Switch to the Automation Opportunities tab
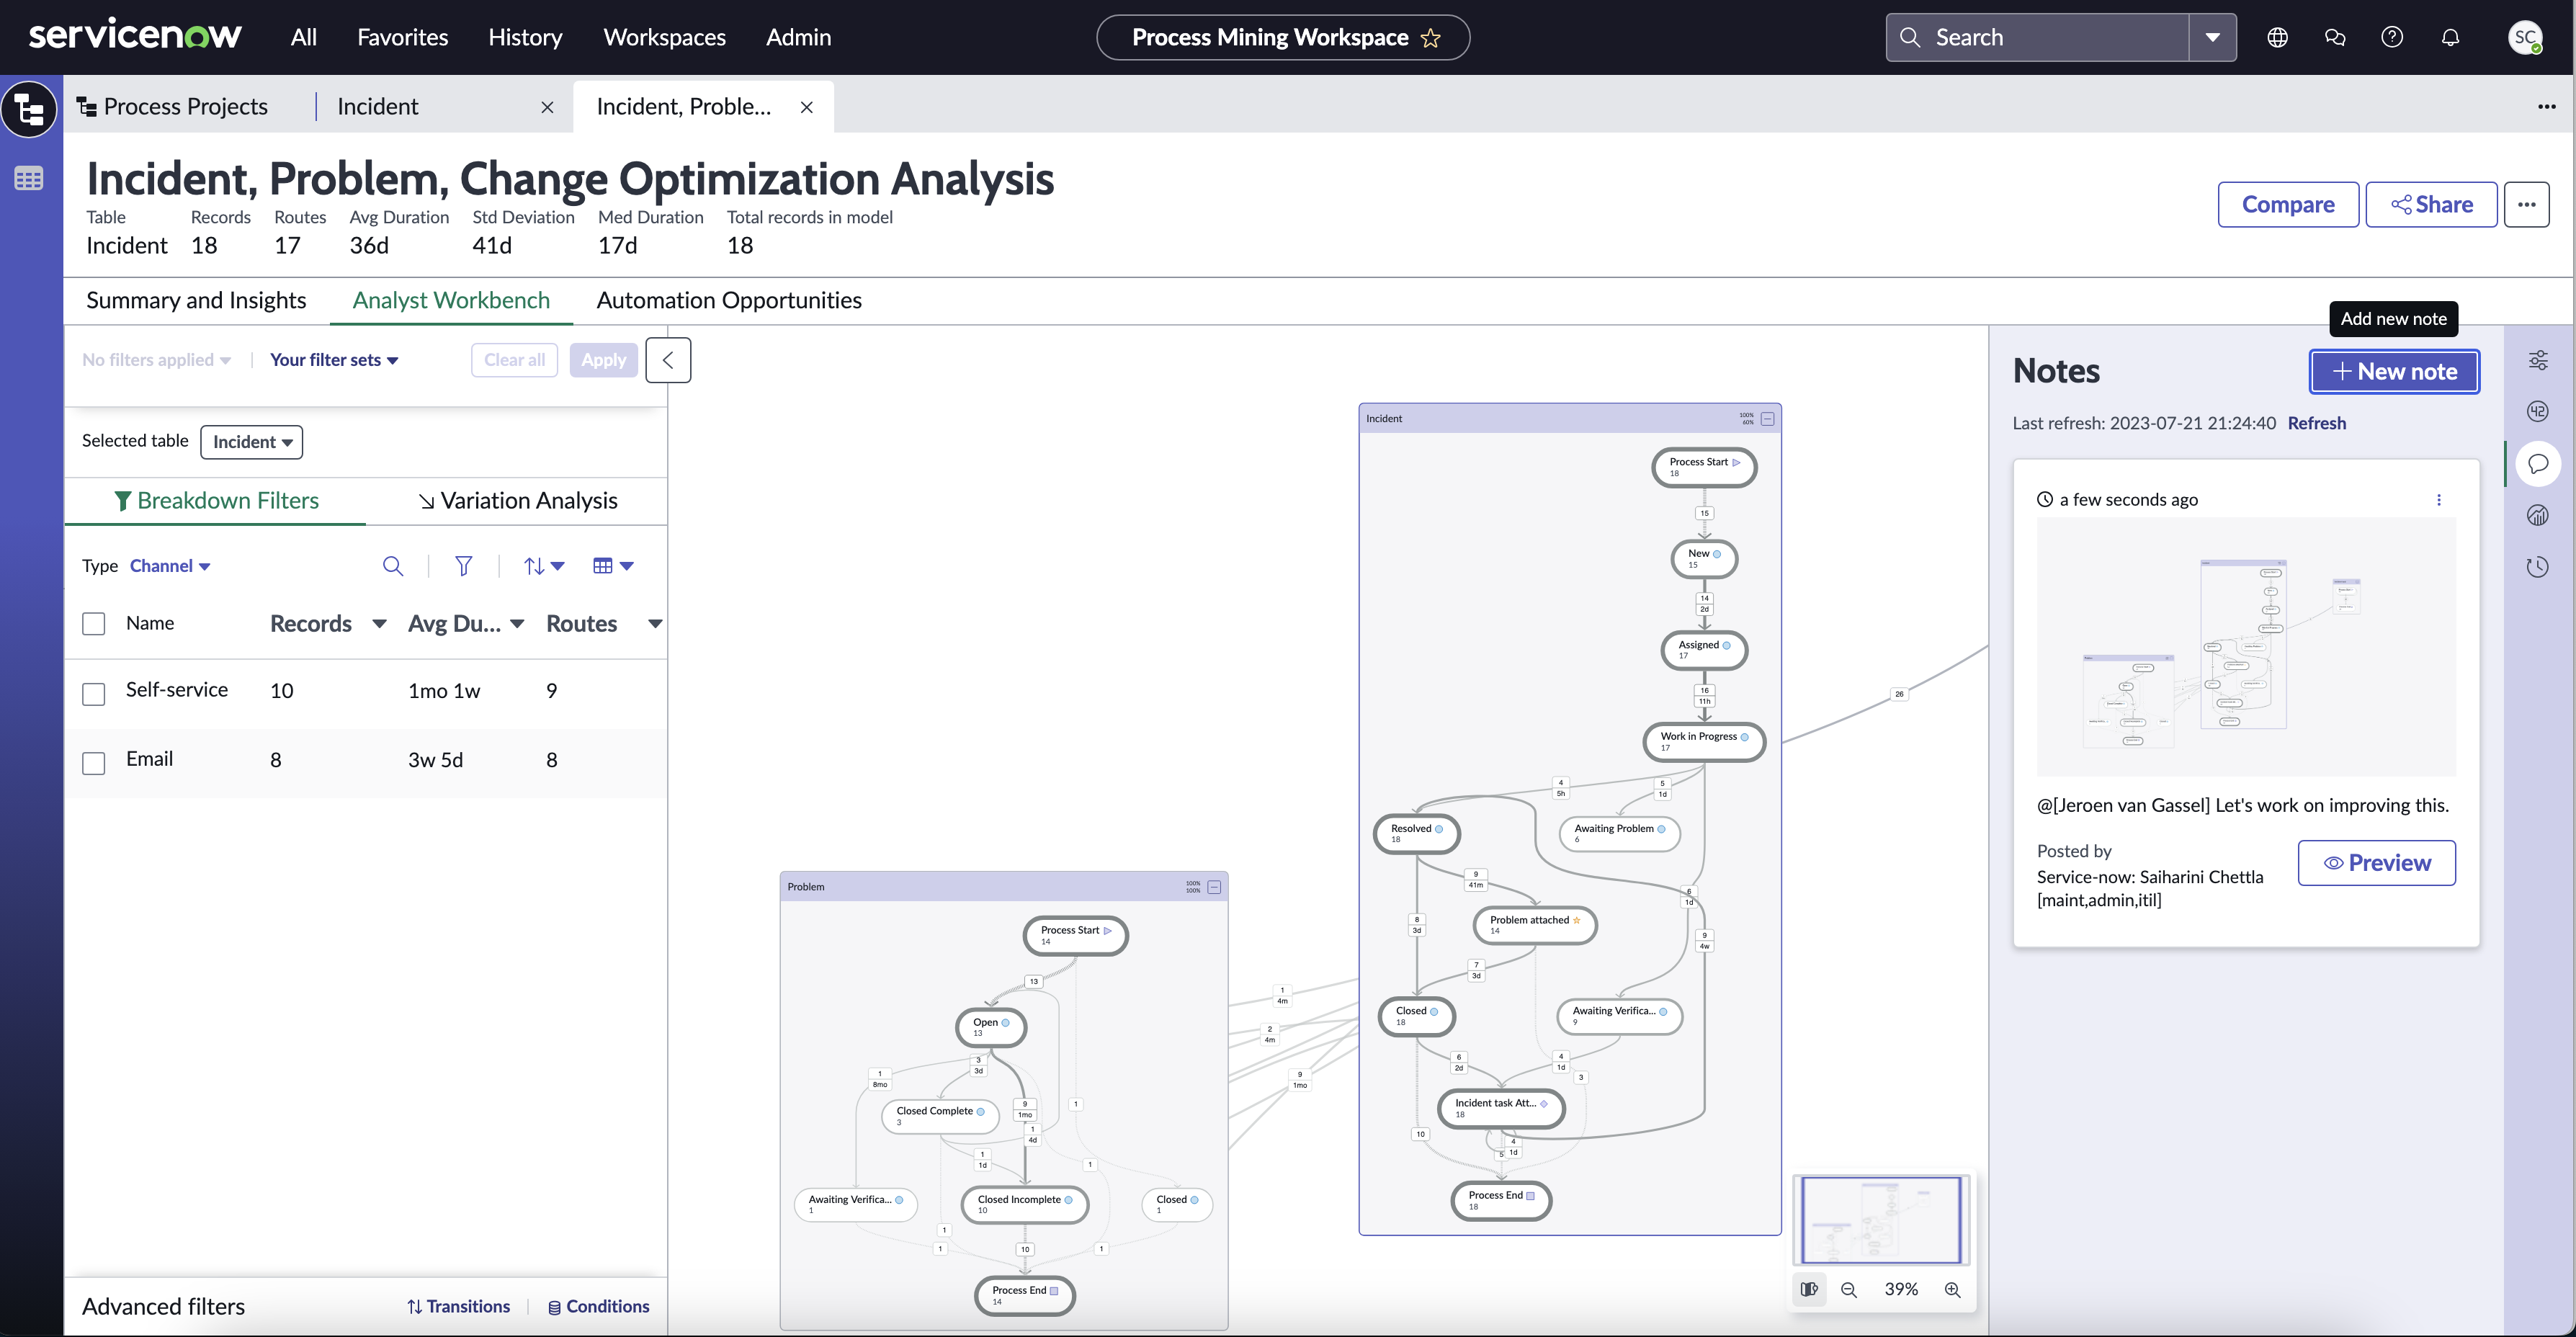 tap(729, 300)
